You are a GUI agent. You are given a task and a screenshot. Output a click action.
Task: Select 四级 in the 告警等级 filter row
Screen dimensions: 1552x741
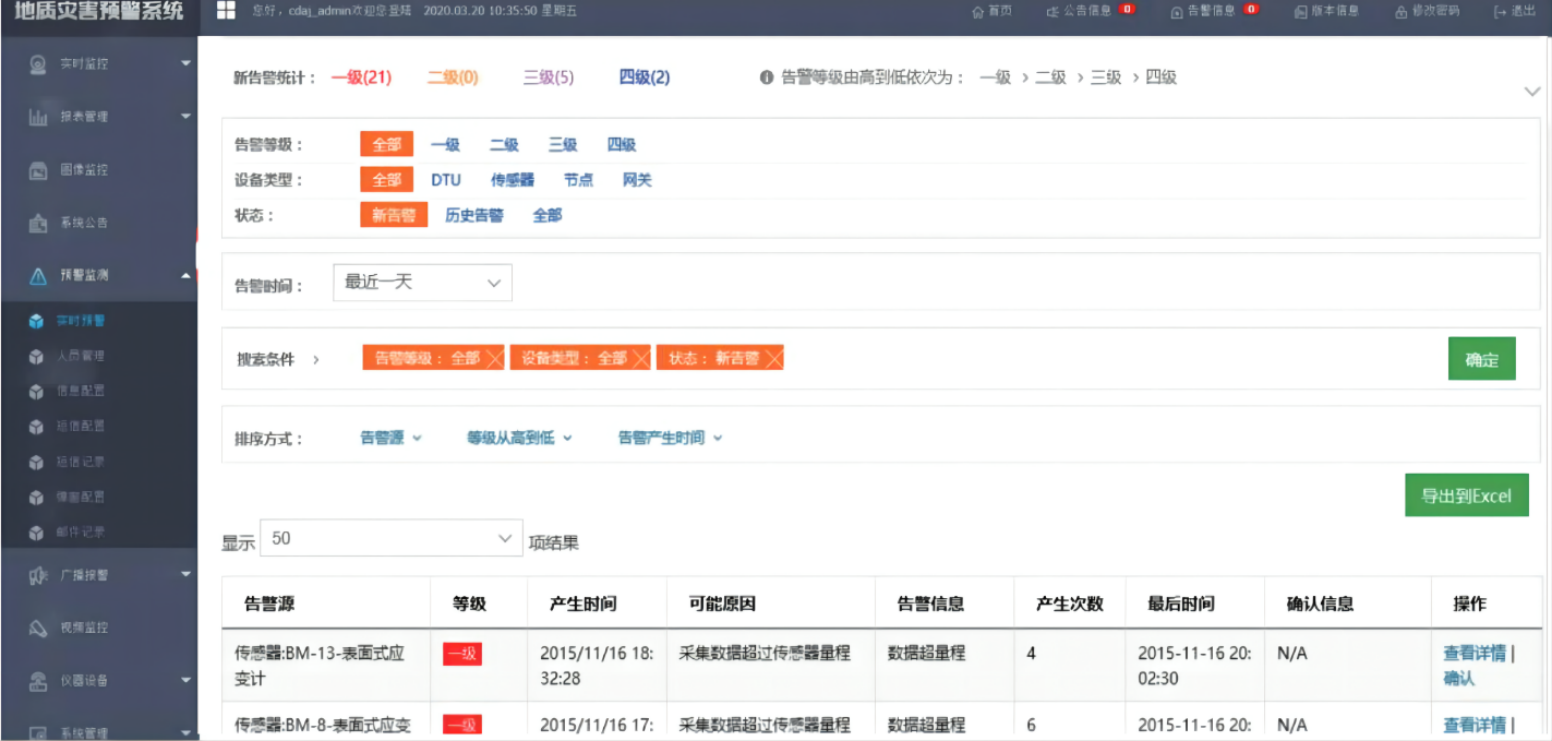(x=622, y=145)
